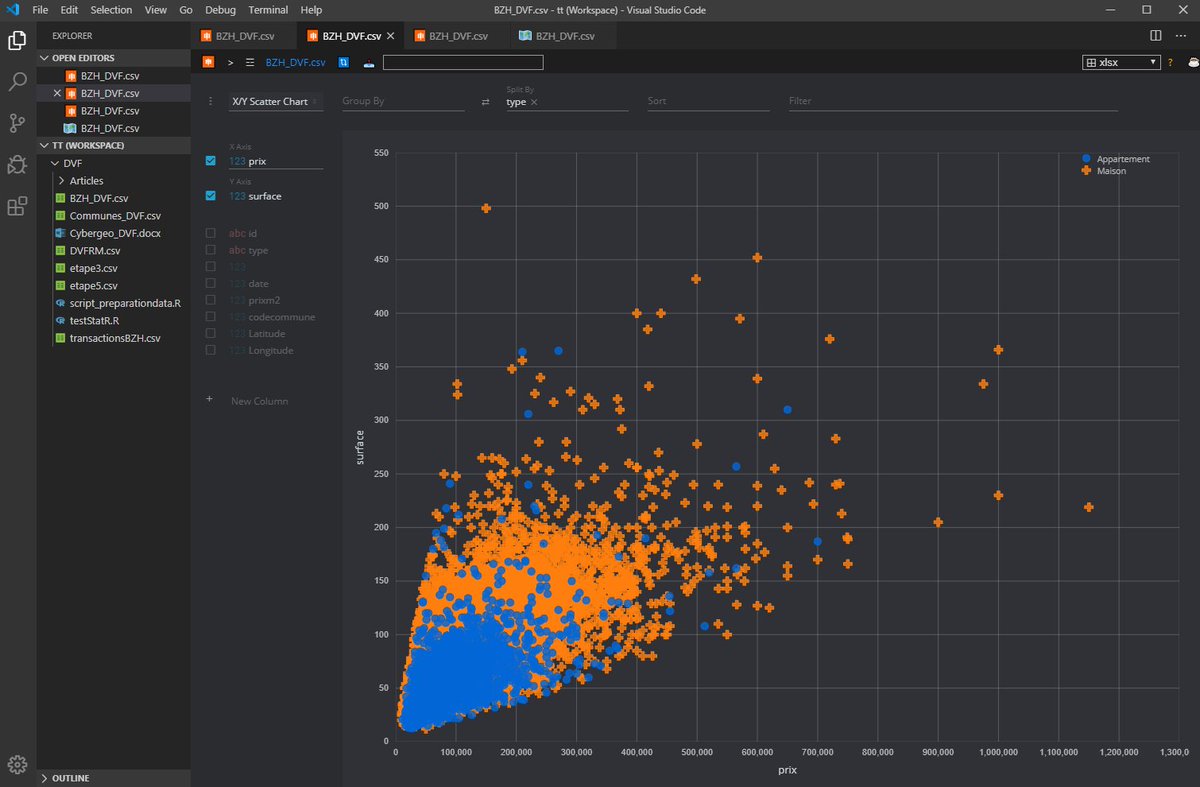Uncheck the prix column checkbox

(x=210, y=160)
